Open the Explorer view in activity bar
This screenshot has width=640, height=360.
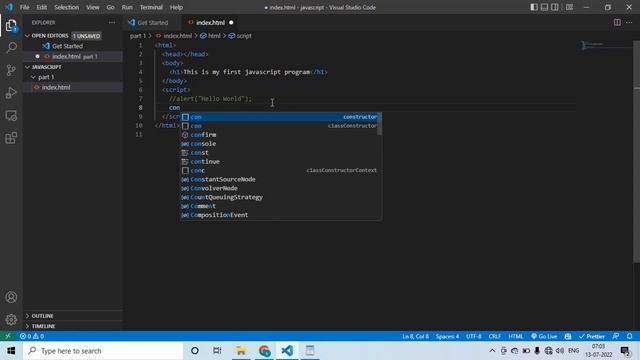(x=11, y=26)
